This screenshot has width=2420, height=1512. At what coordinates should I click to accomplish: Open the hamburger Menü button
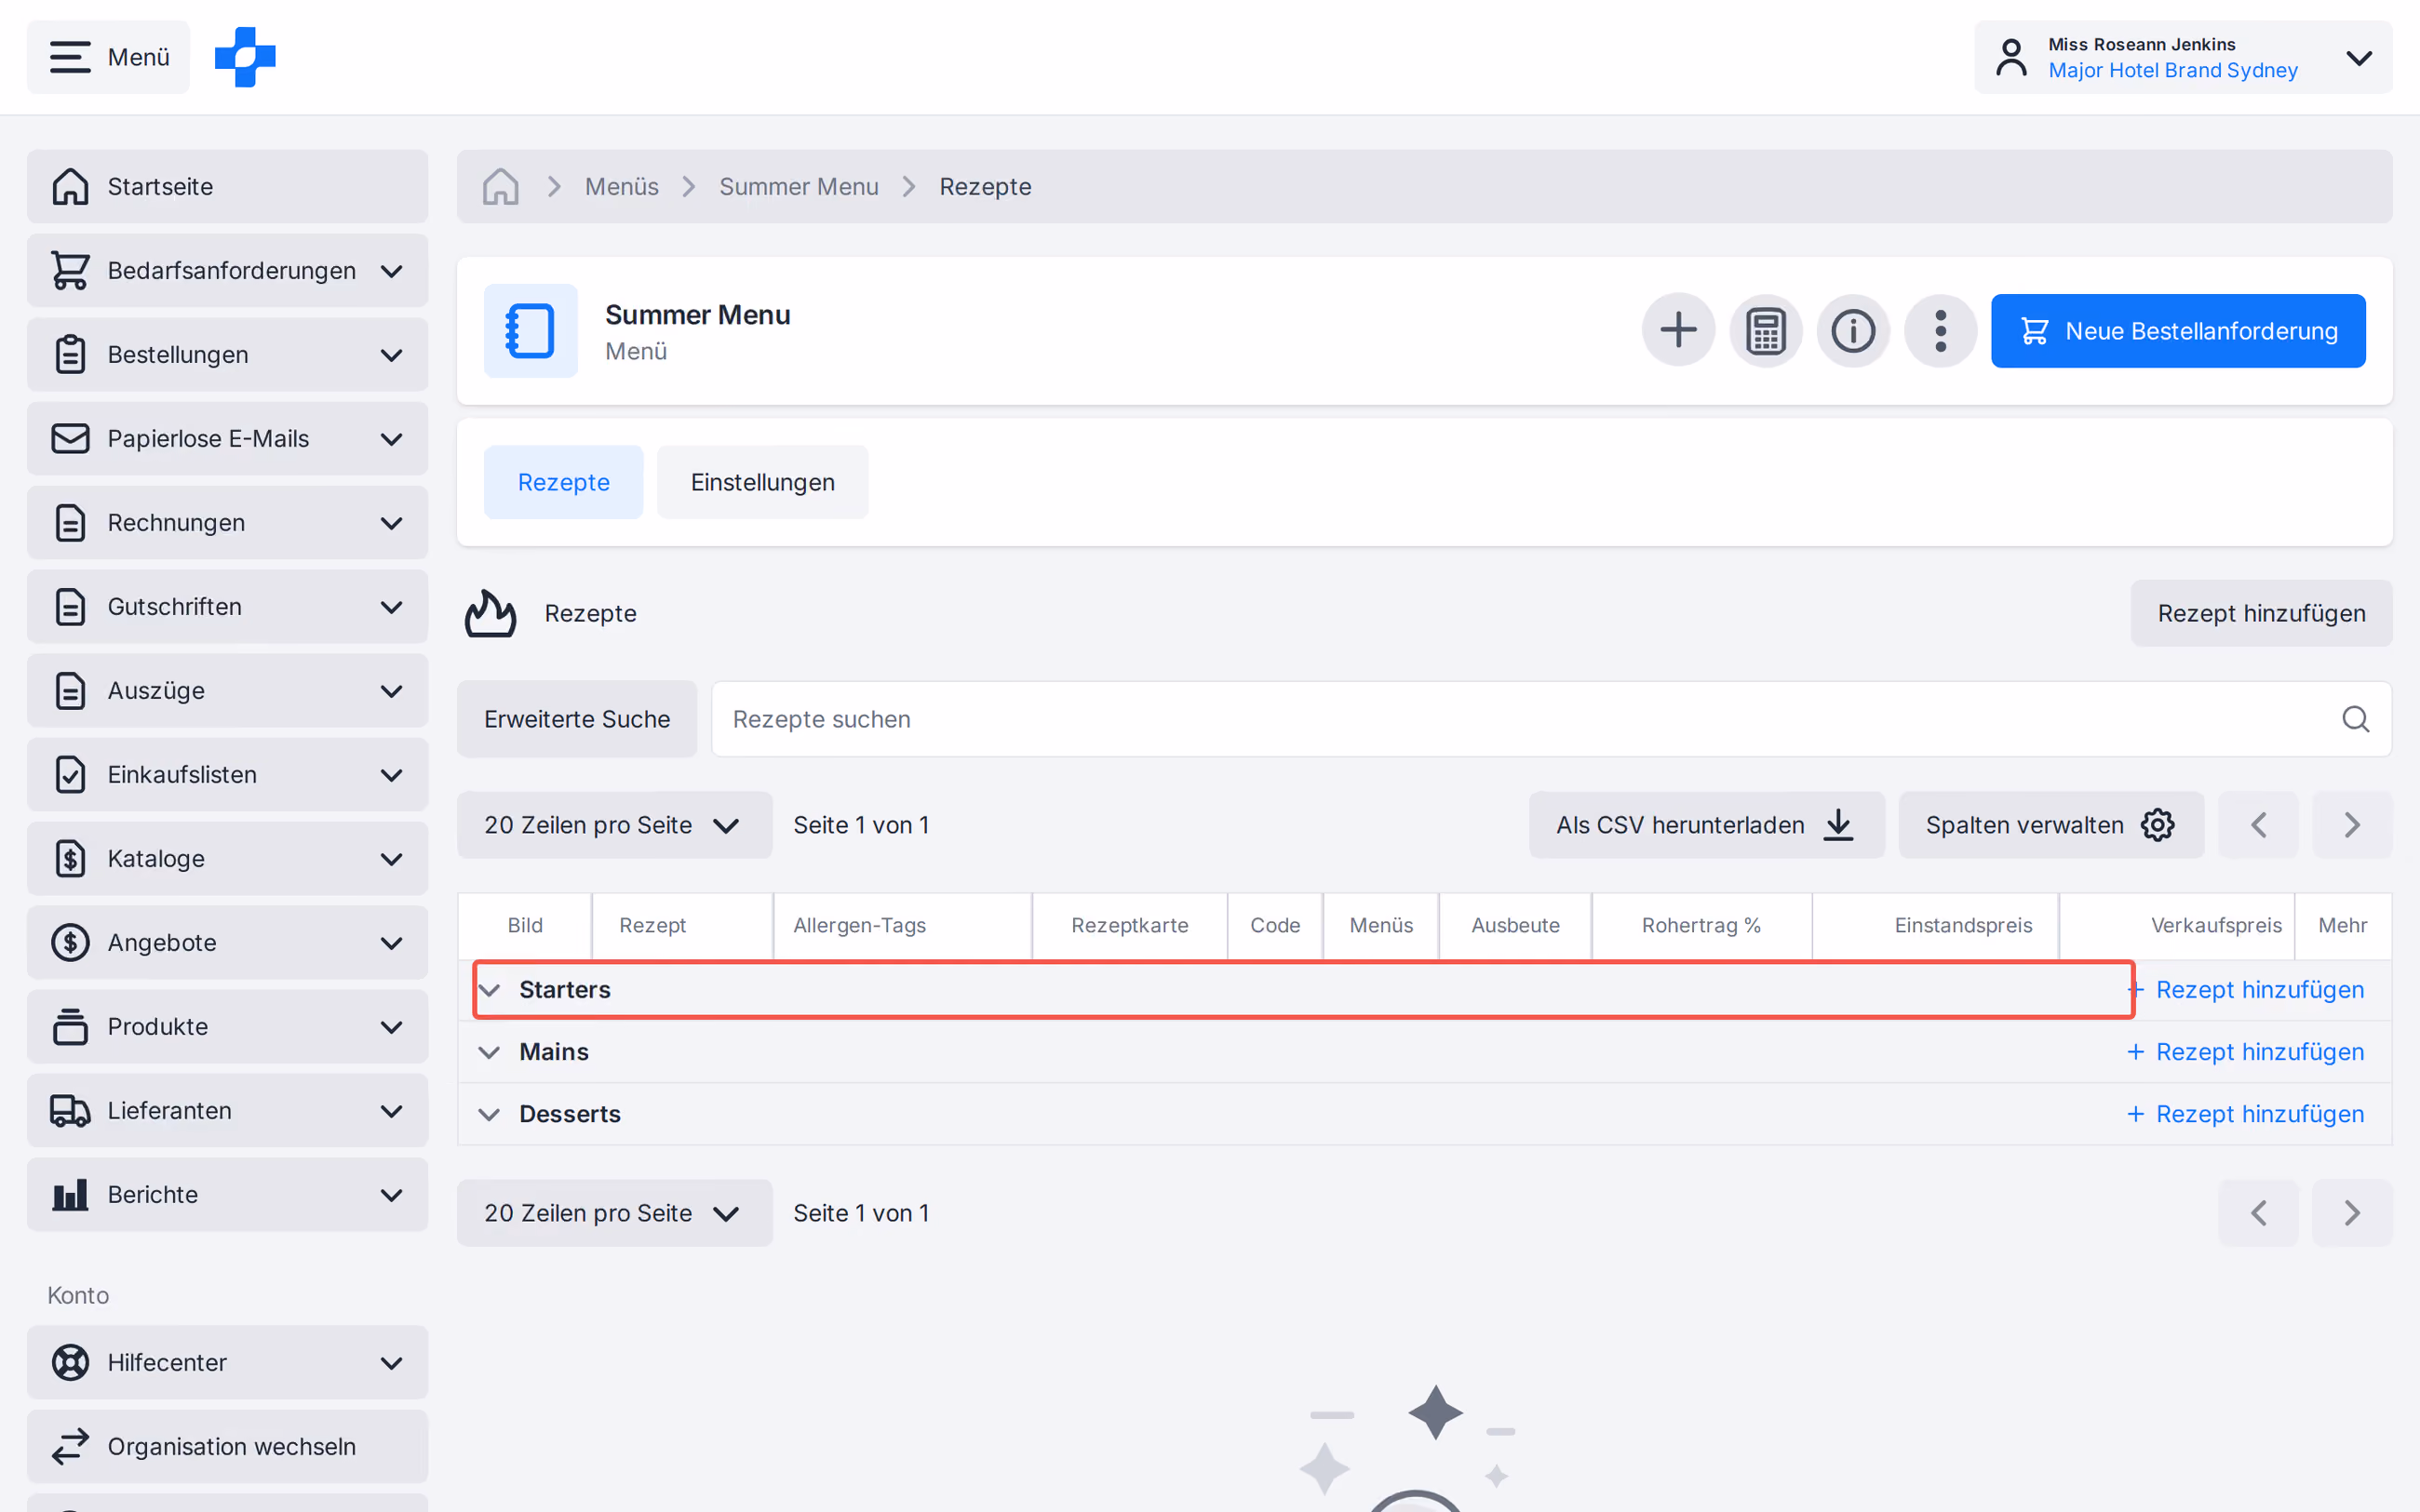click(x=108, y=57)
